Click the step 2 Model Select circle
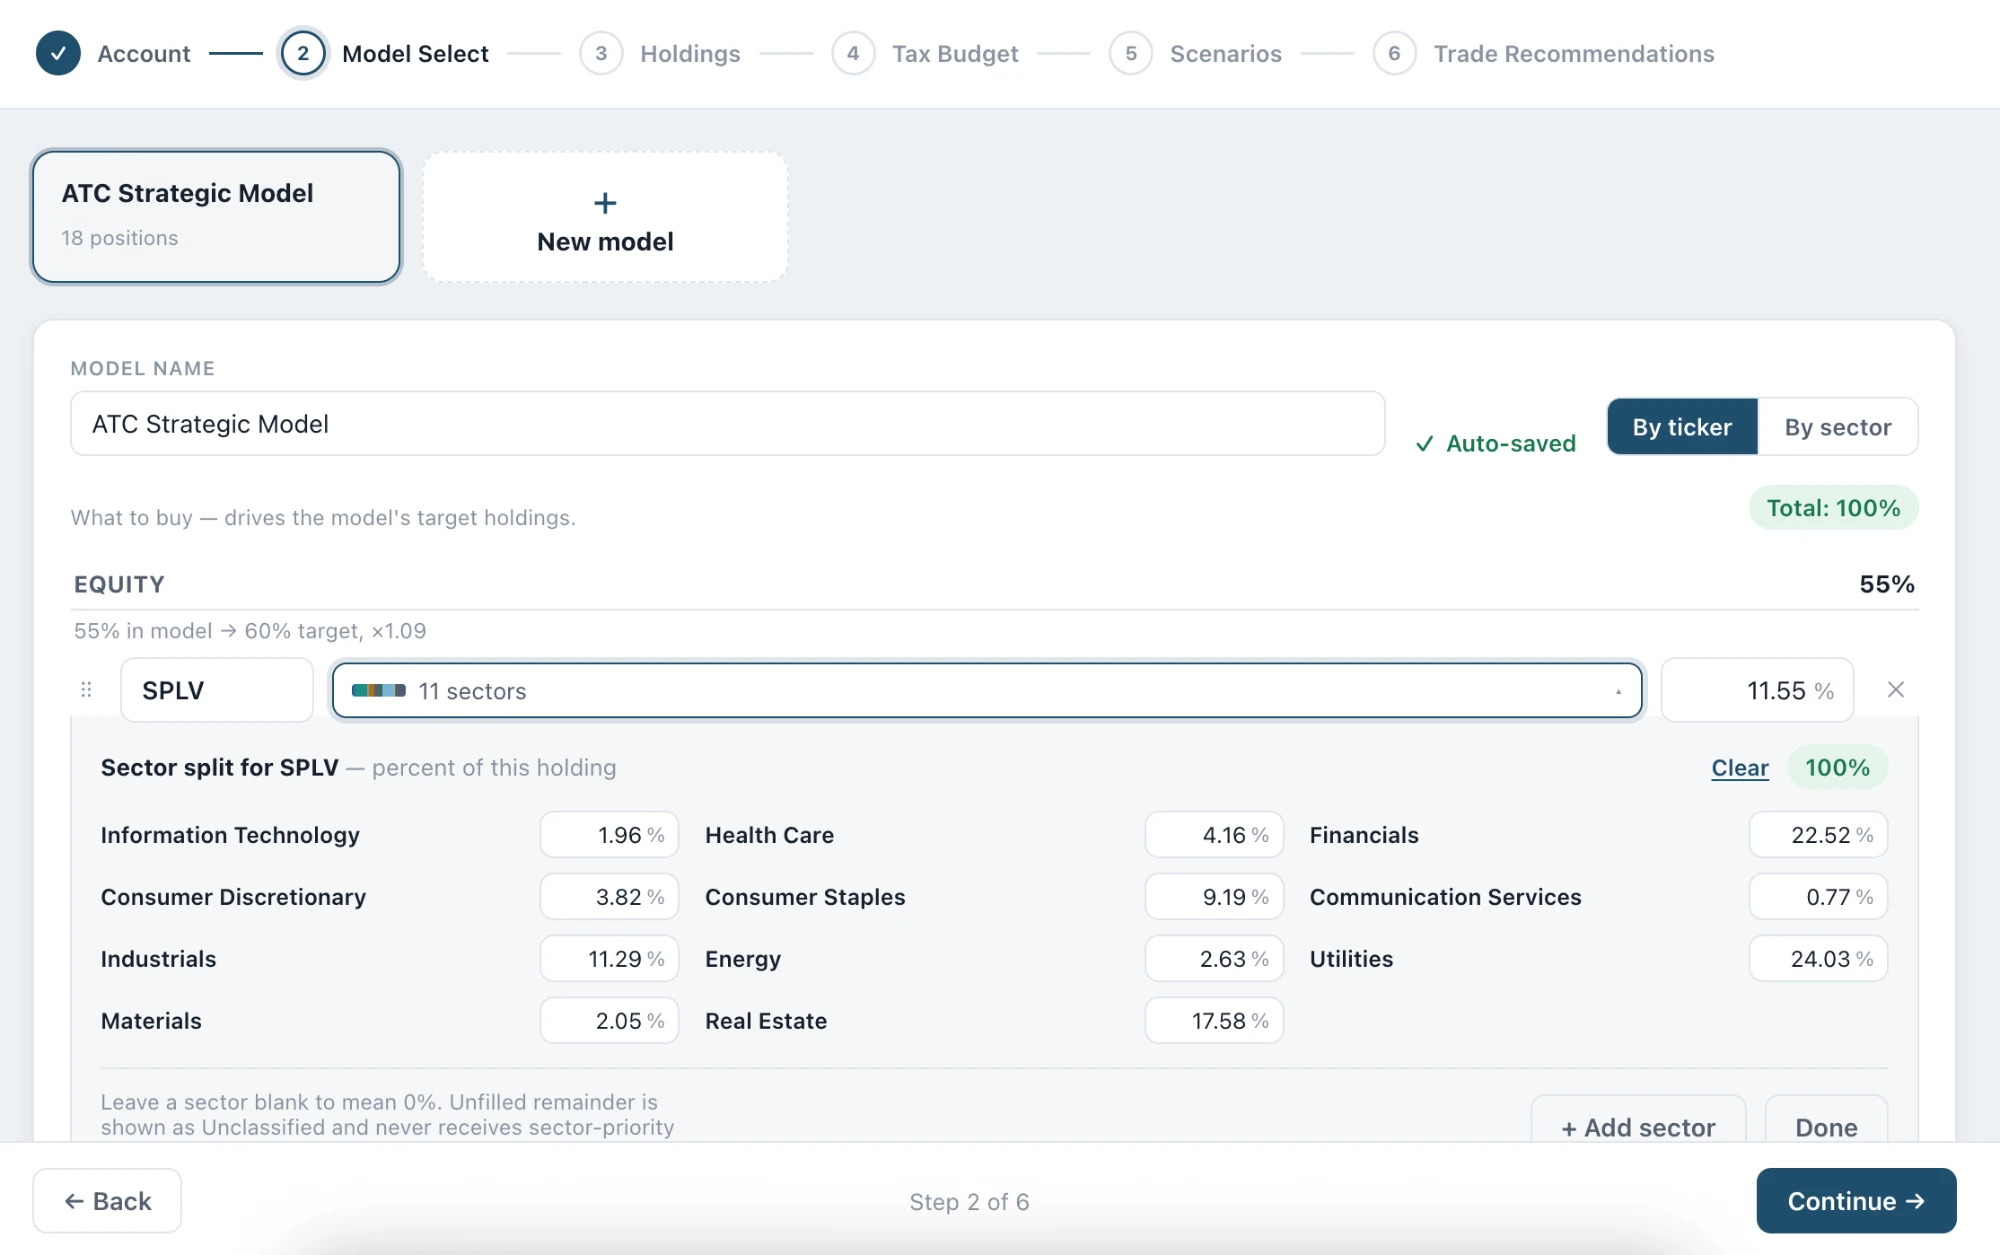 (303, 53)
